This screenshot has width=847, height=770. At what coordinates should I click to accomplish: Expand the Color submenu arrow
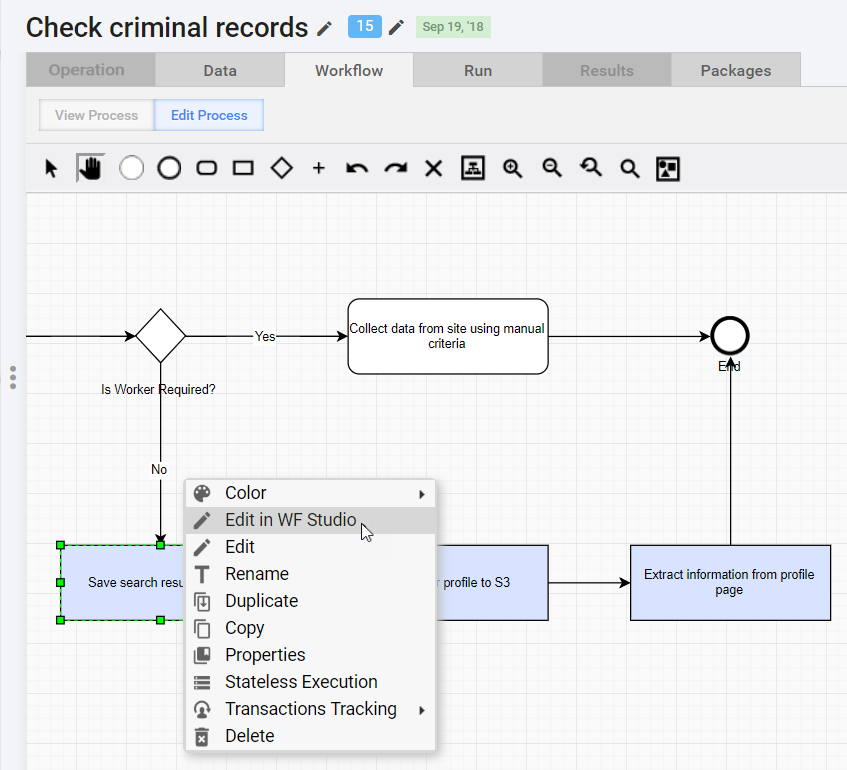coord(422,494)
